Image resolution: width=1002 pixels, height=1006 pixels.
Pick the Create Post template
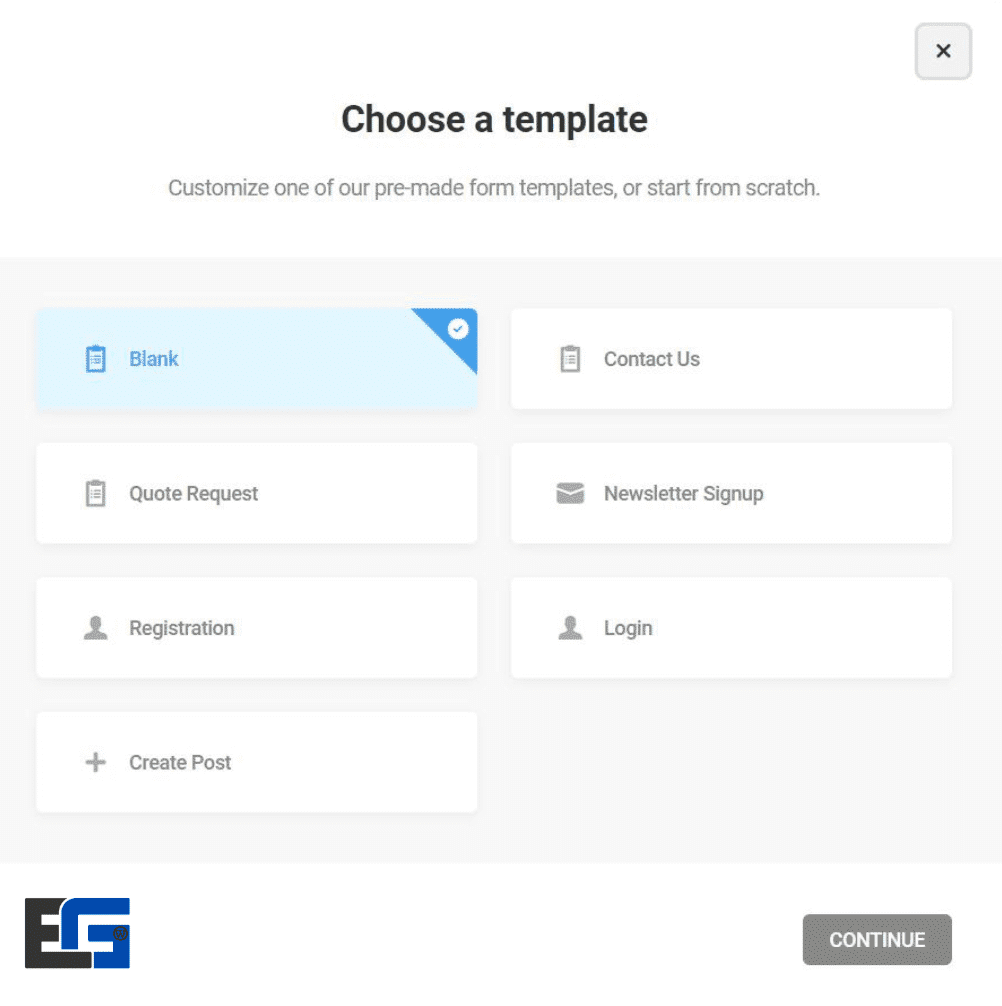click(x=180, y=763)
